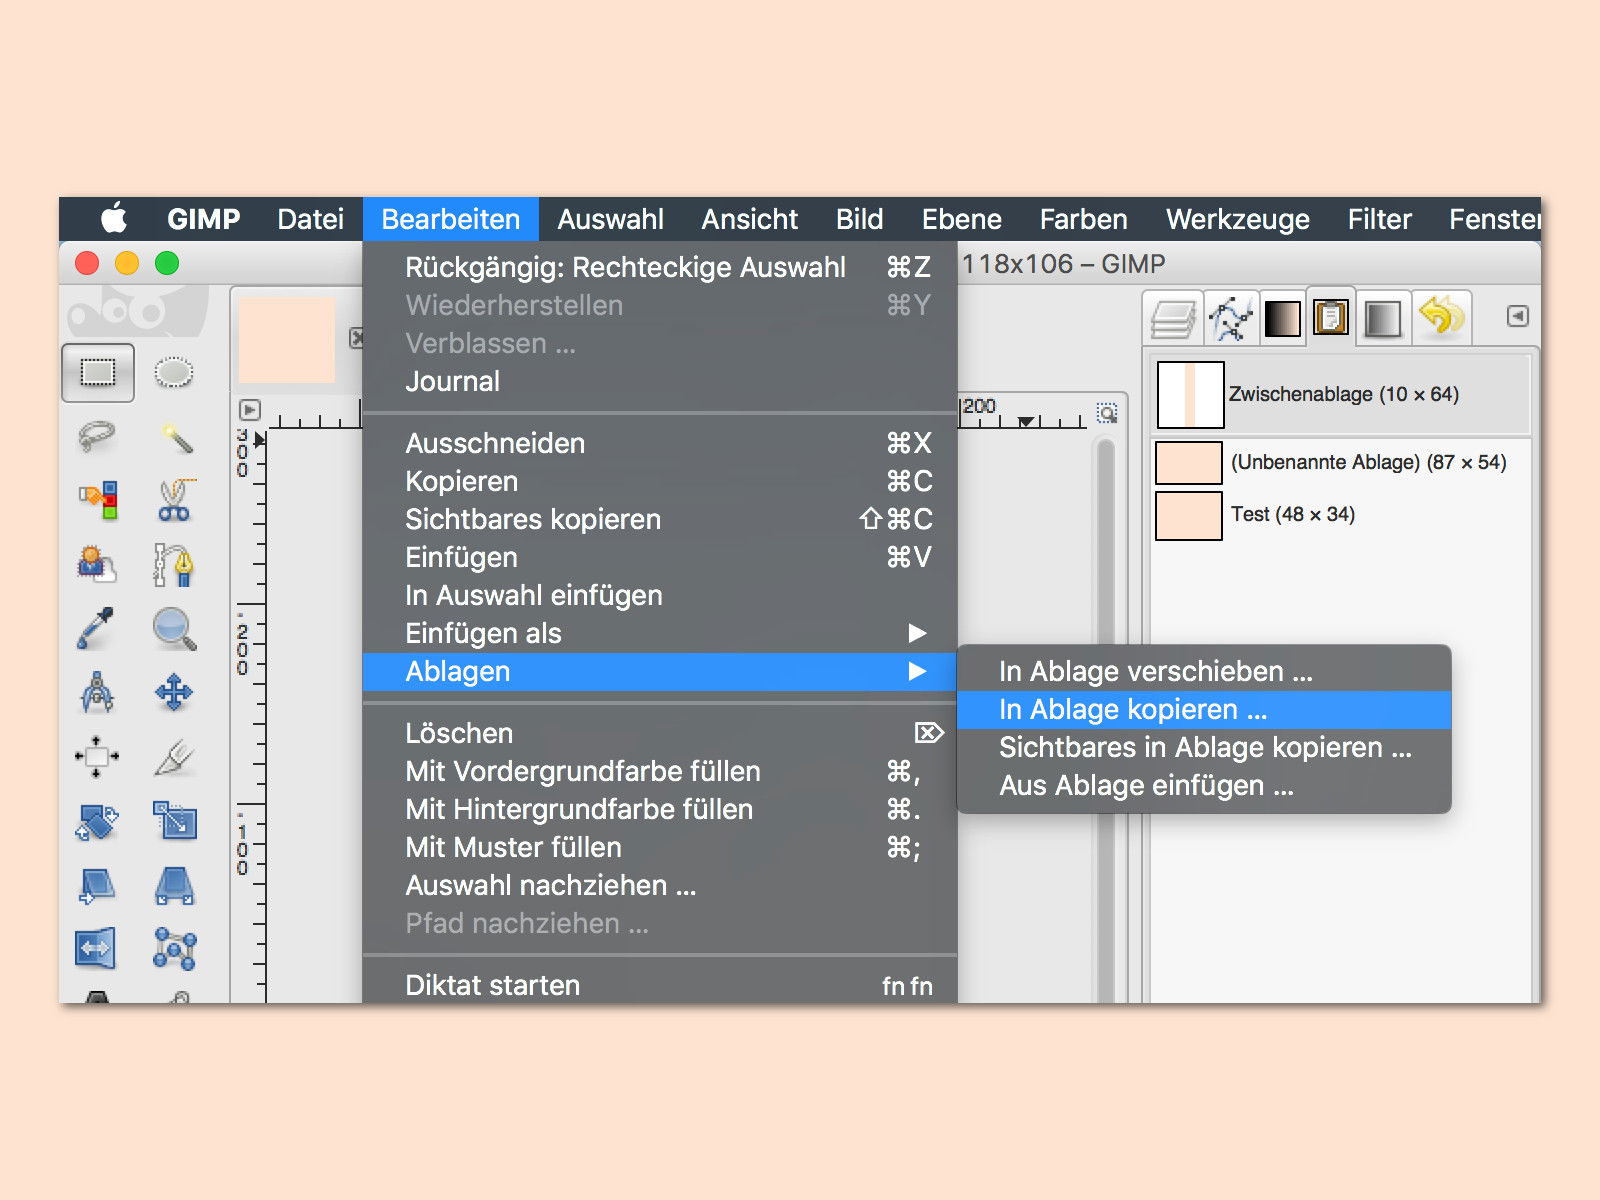The image size is (1600, 1200).
Task: Open the Filter menu
Action: pyautogui.click(x=1379, y=219)
